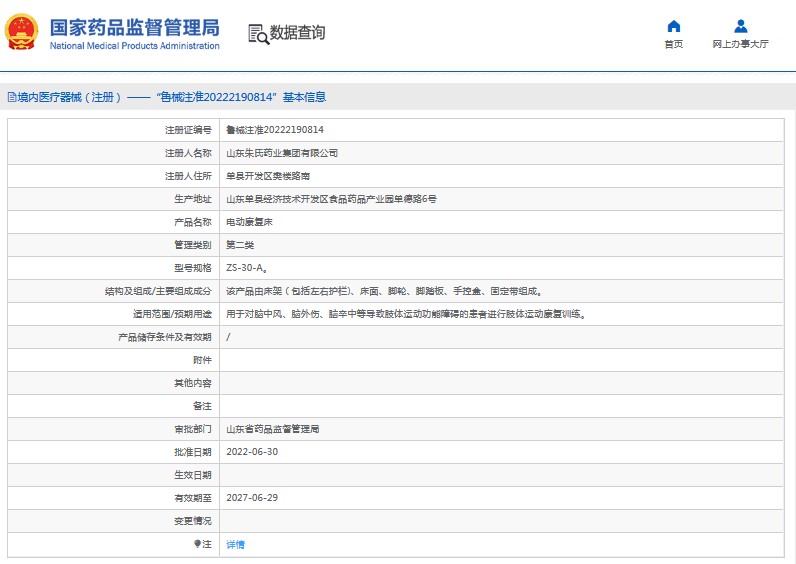Image resolution: width=796 pixels, height=564 pixels.
Task: Select the structure text 该产品由床架
Action: point(384,291)
